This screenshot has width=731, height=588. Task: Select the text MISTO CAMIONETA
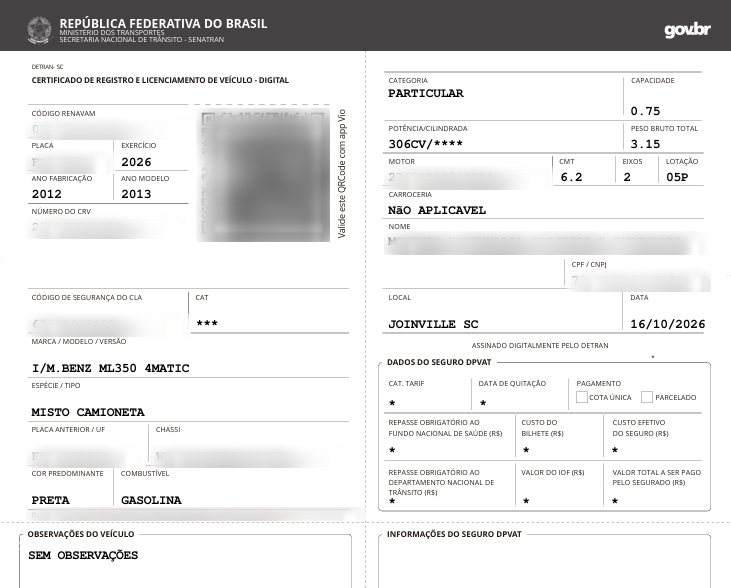88,412
